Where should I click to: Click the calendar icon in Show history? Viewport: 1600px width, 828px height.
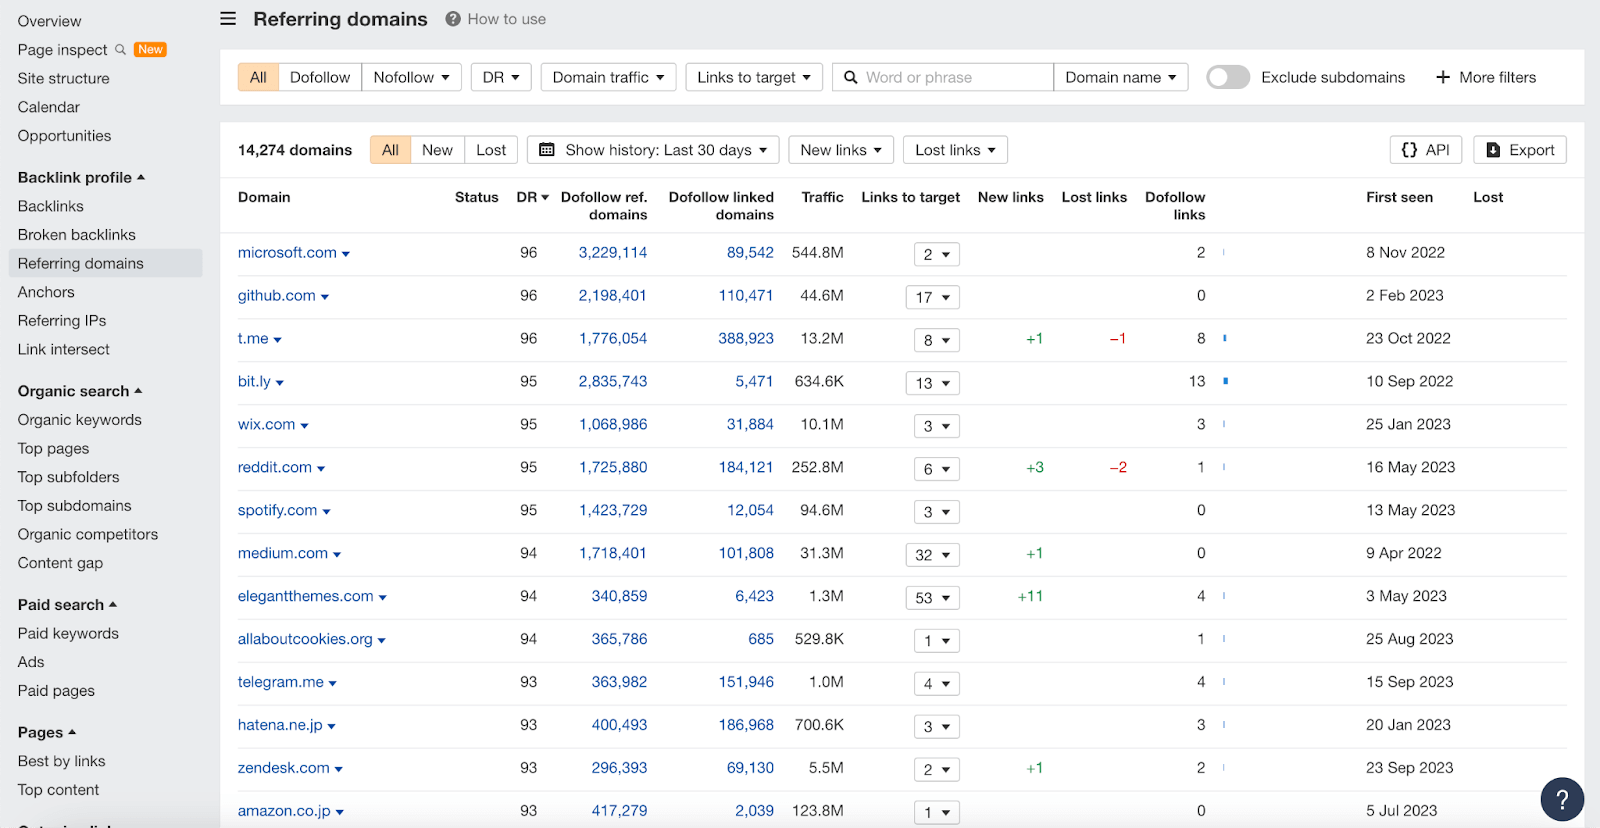point(547,150)
